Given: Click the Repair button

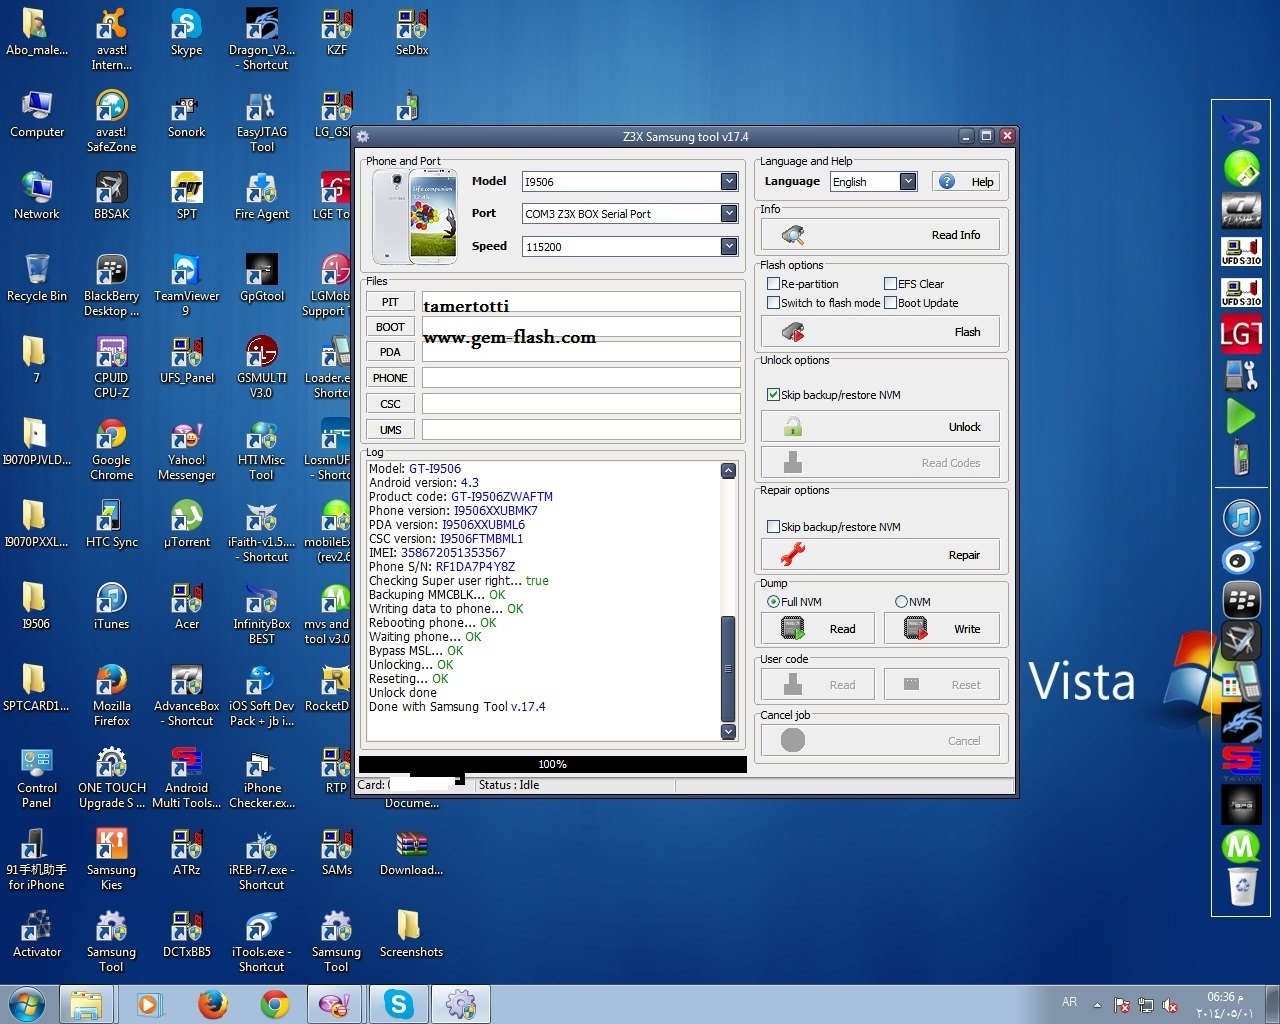Looking at the screenshot, I should pos(880,555).
